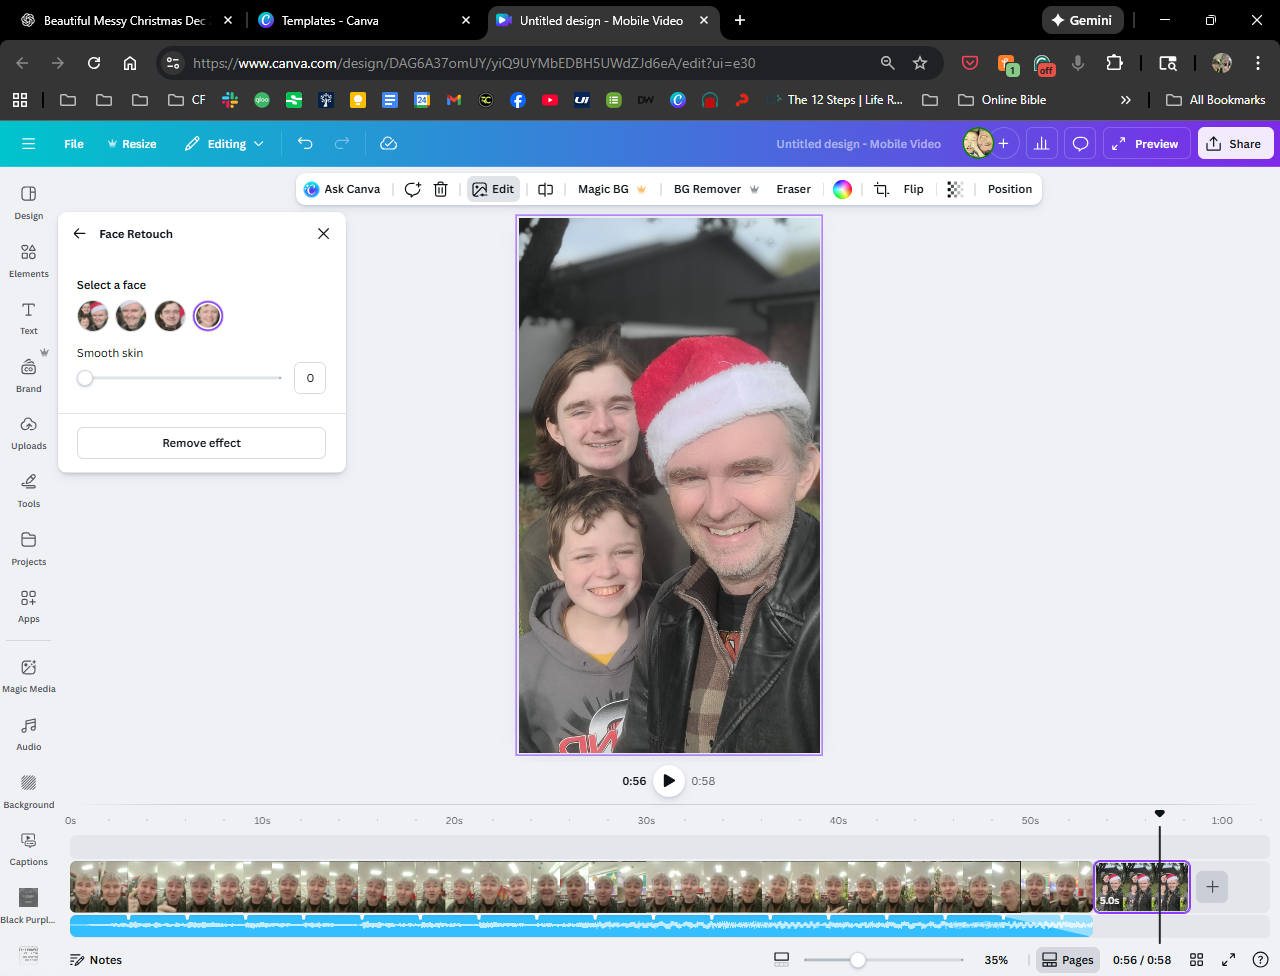Open the Crop tool
This screenshot has height=976, width=1280.
click(881, 189)
